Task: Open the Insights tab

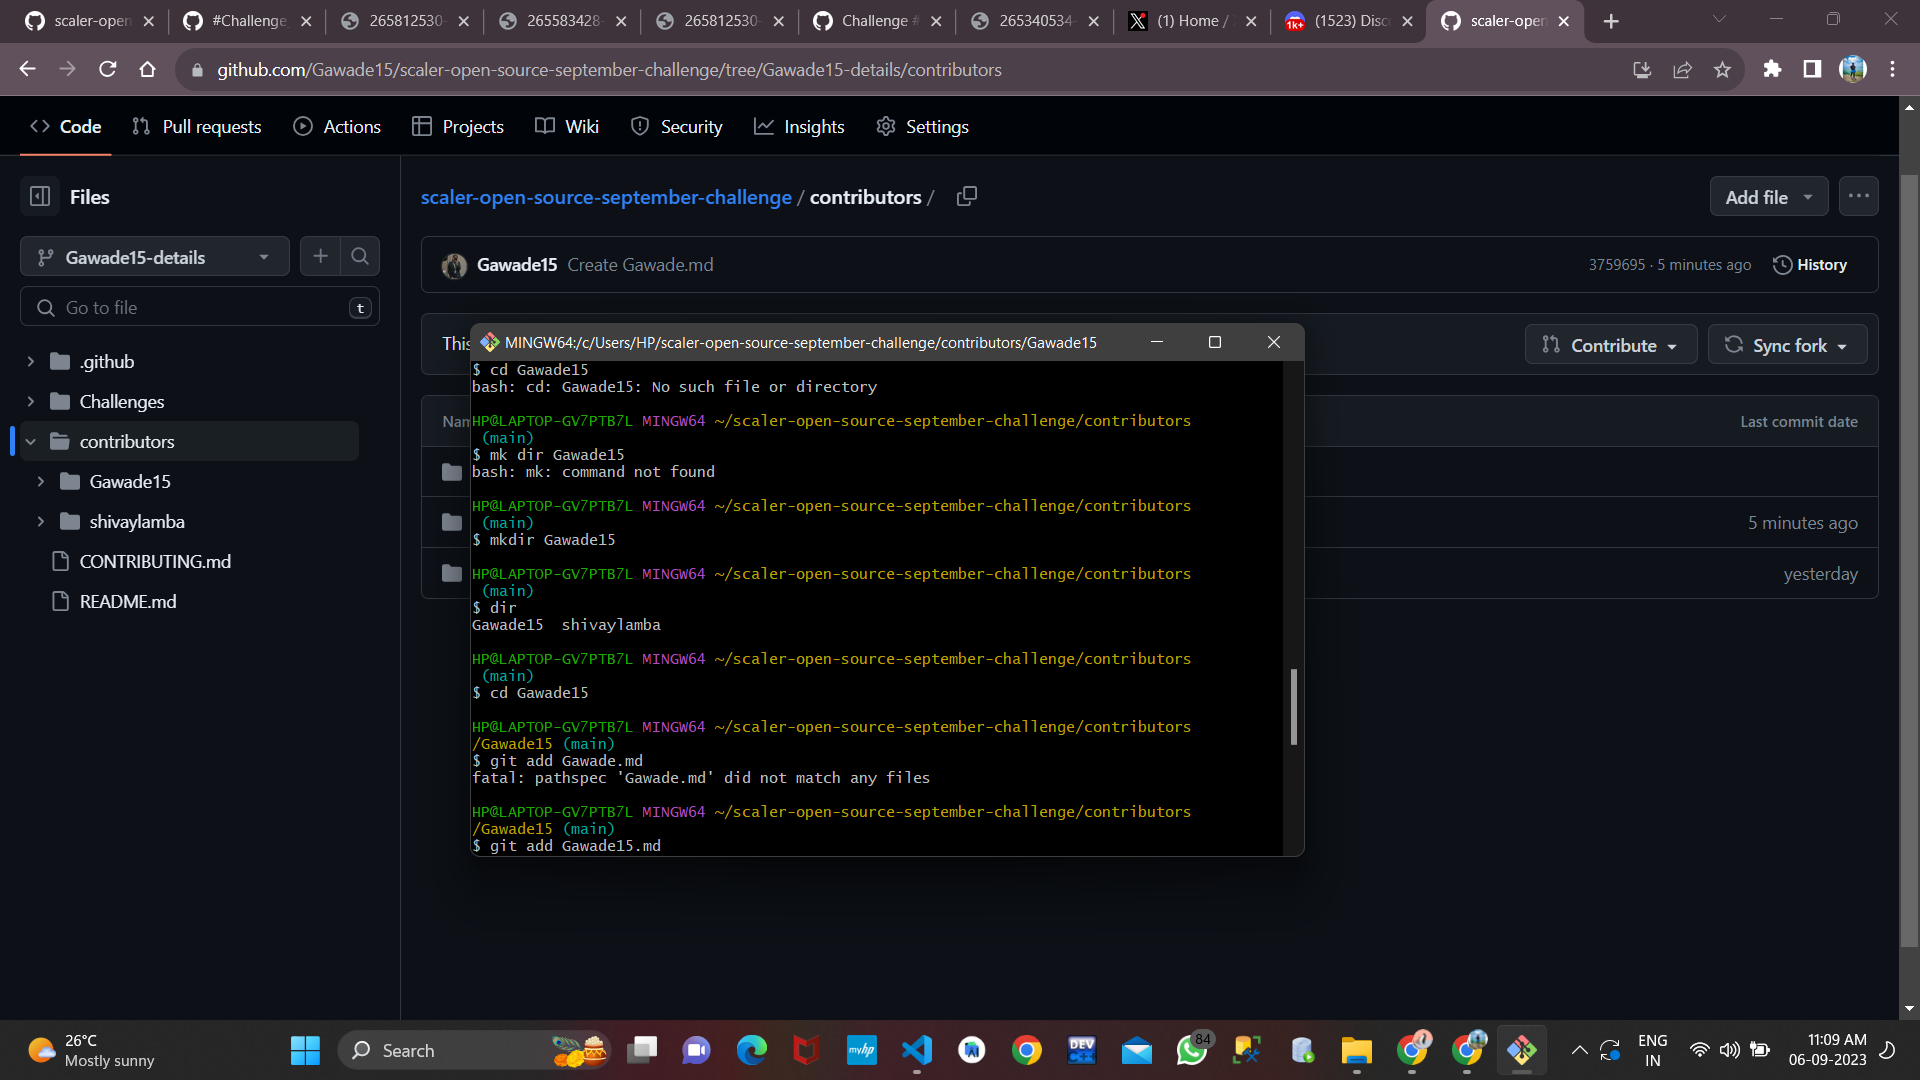Action: coord(799,126)
